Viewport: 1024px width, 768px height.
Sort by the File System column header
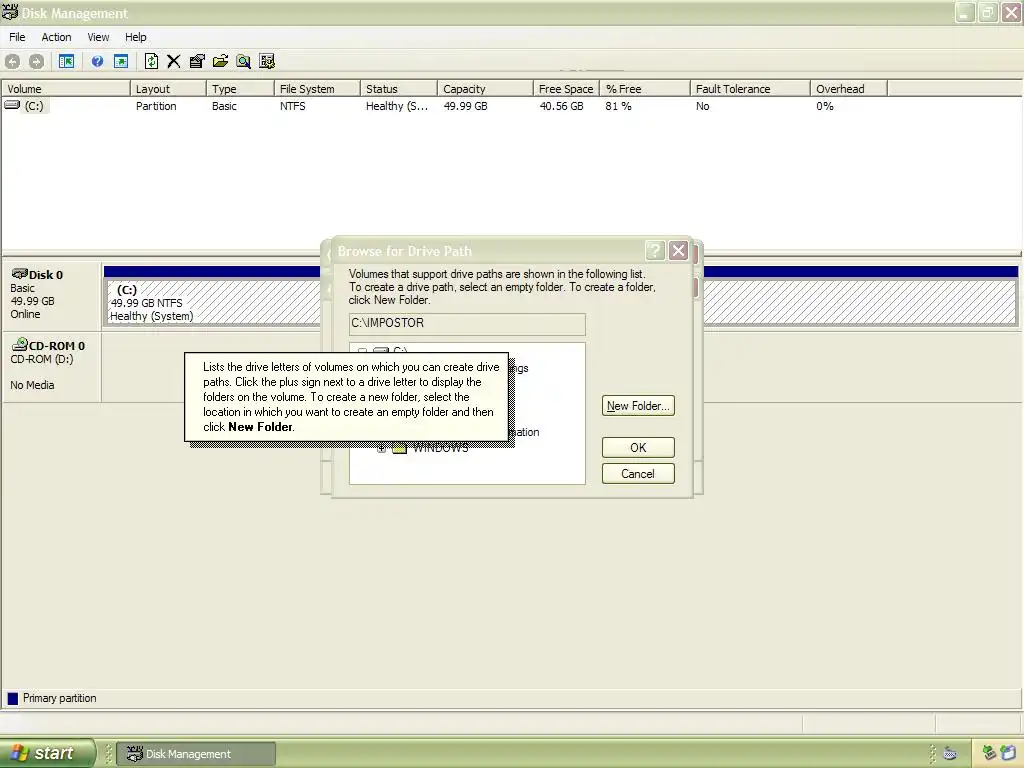point(317,89)
